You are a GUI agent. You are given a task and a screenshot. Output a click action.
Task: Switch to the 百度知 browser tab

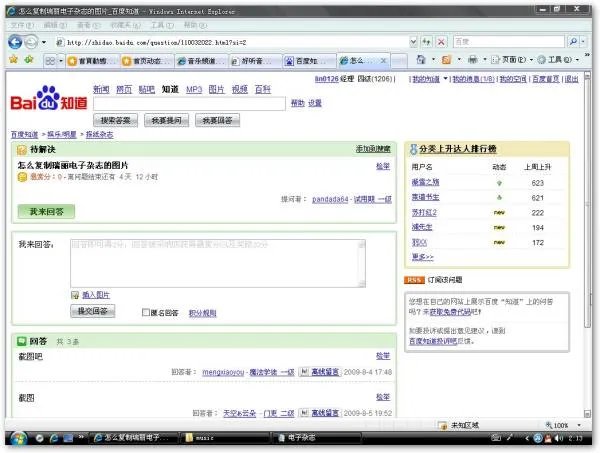point(309,61)
